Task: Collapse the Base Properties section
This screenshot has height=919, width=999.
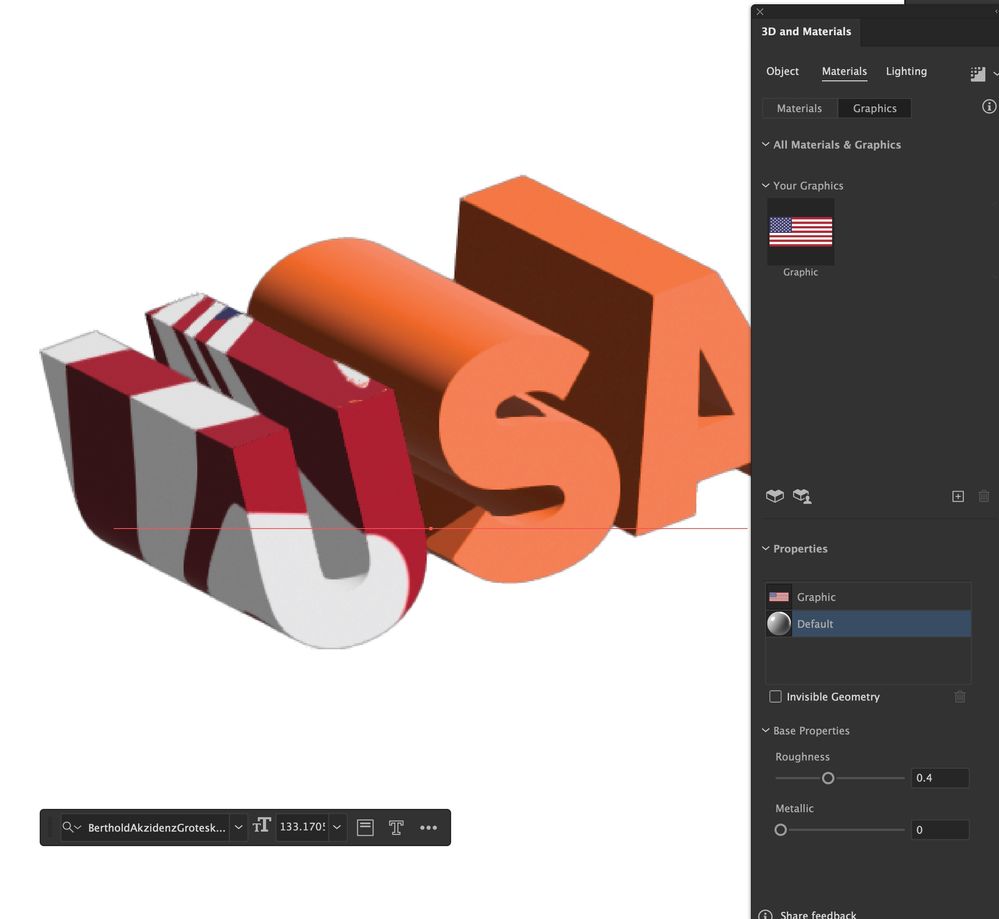Action: (x=765, y=730)
